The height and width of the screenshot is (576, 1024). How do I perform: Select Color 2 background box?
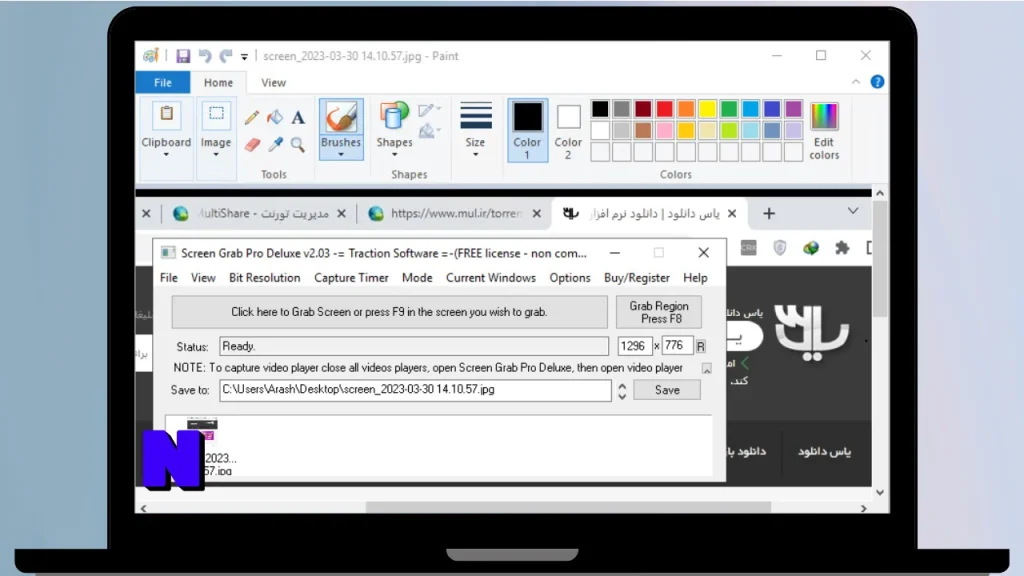[x=568, y=131]
